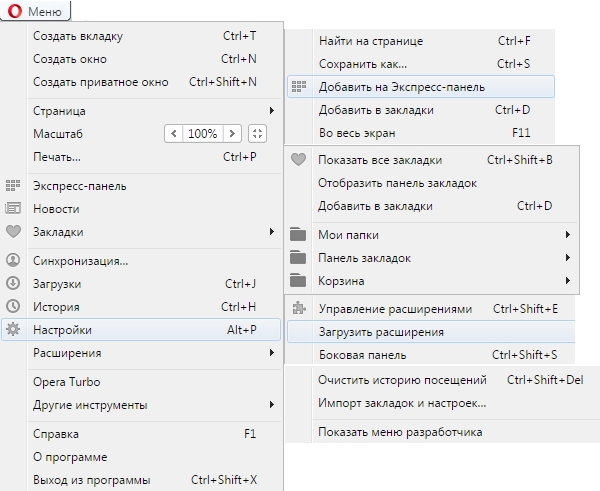600x491 pixels.
Task: Click the folder icon next to Панель закладок
Action: 298,257
